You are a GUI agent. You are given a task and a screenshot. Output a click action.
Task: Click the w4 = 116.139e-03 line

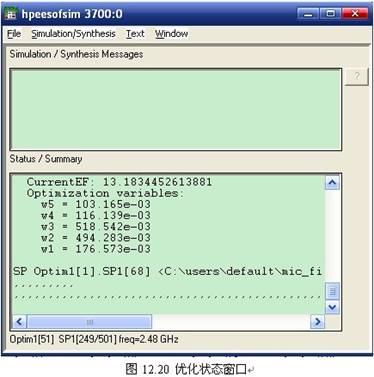(x=96, y=216)
